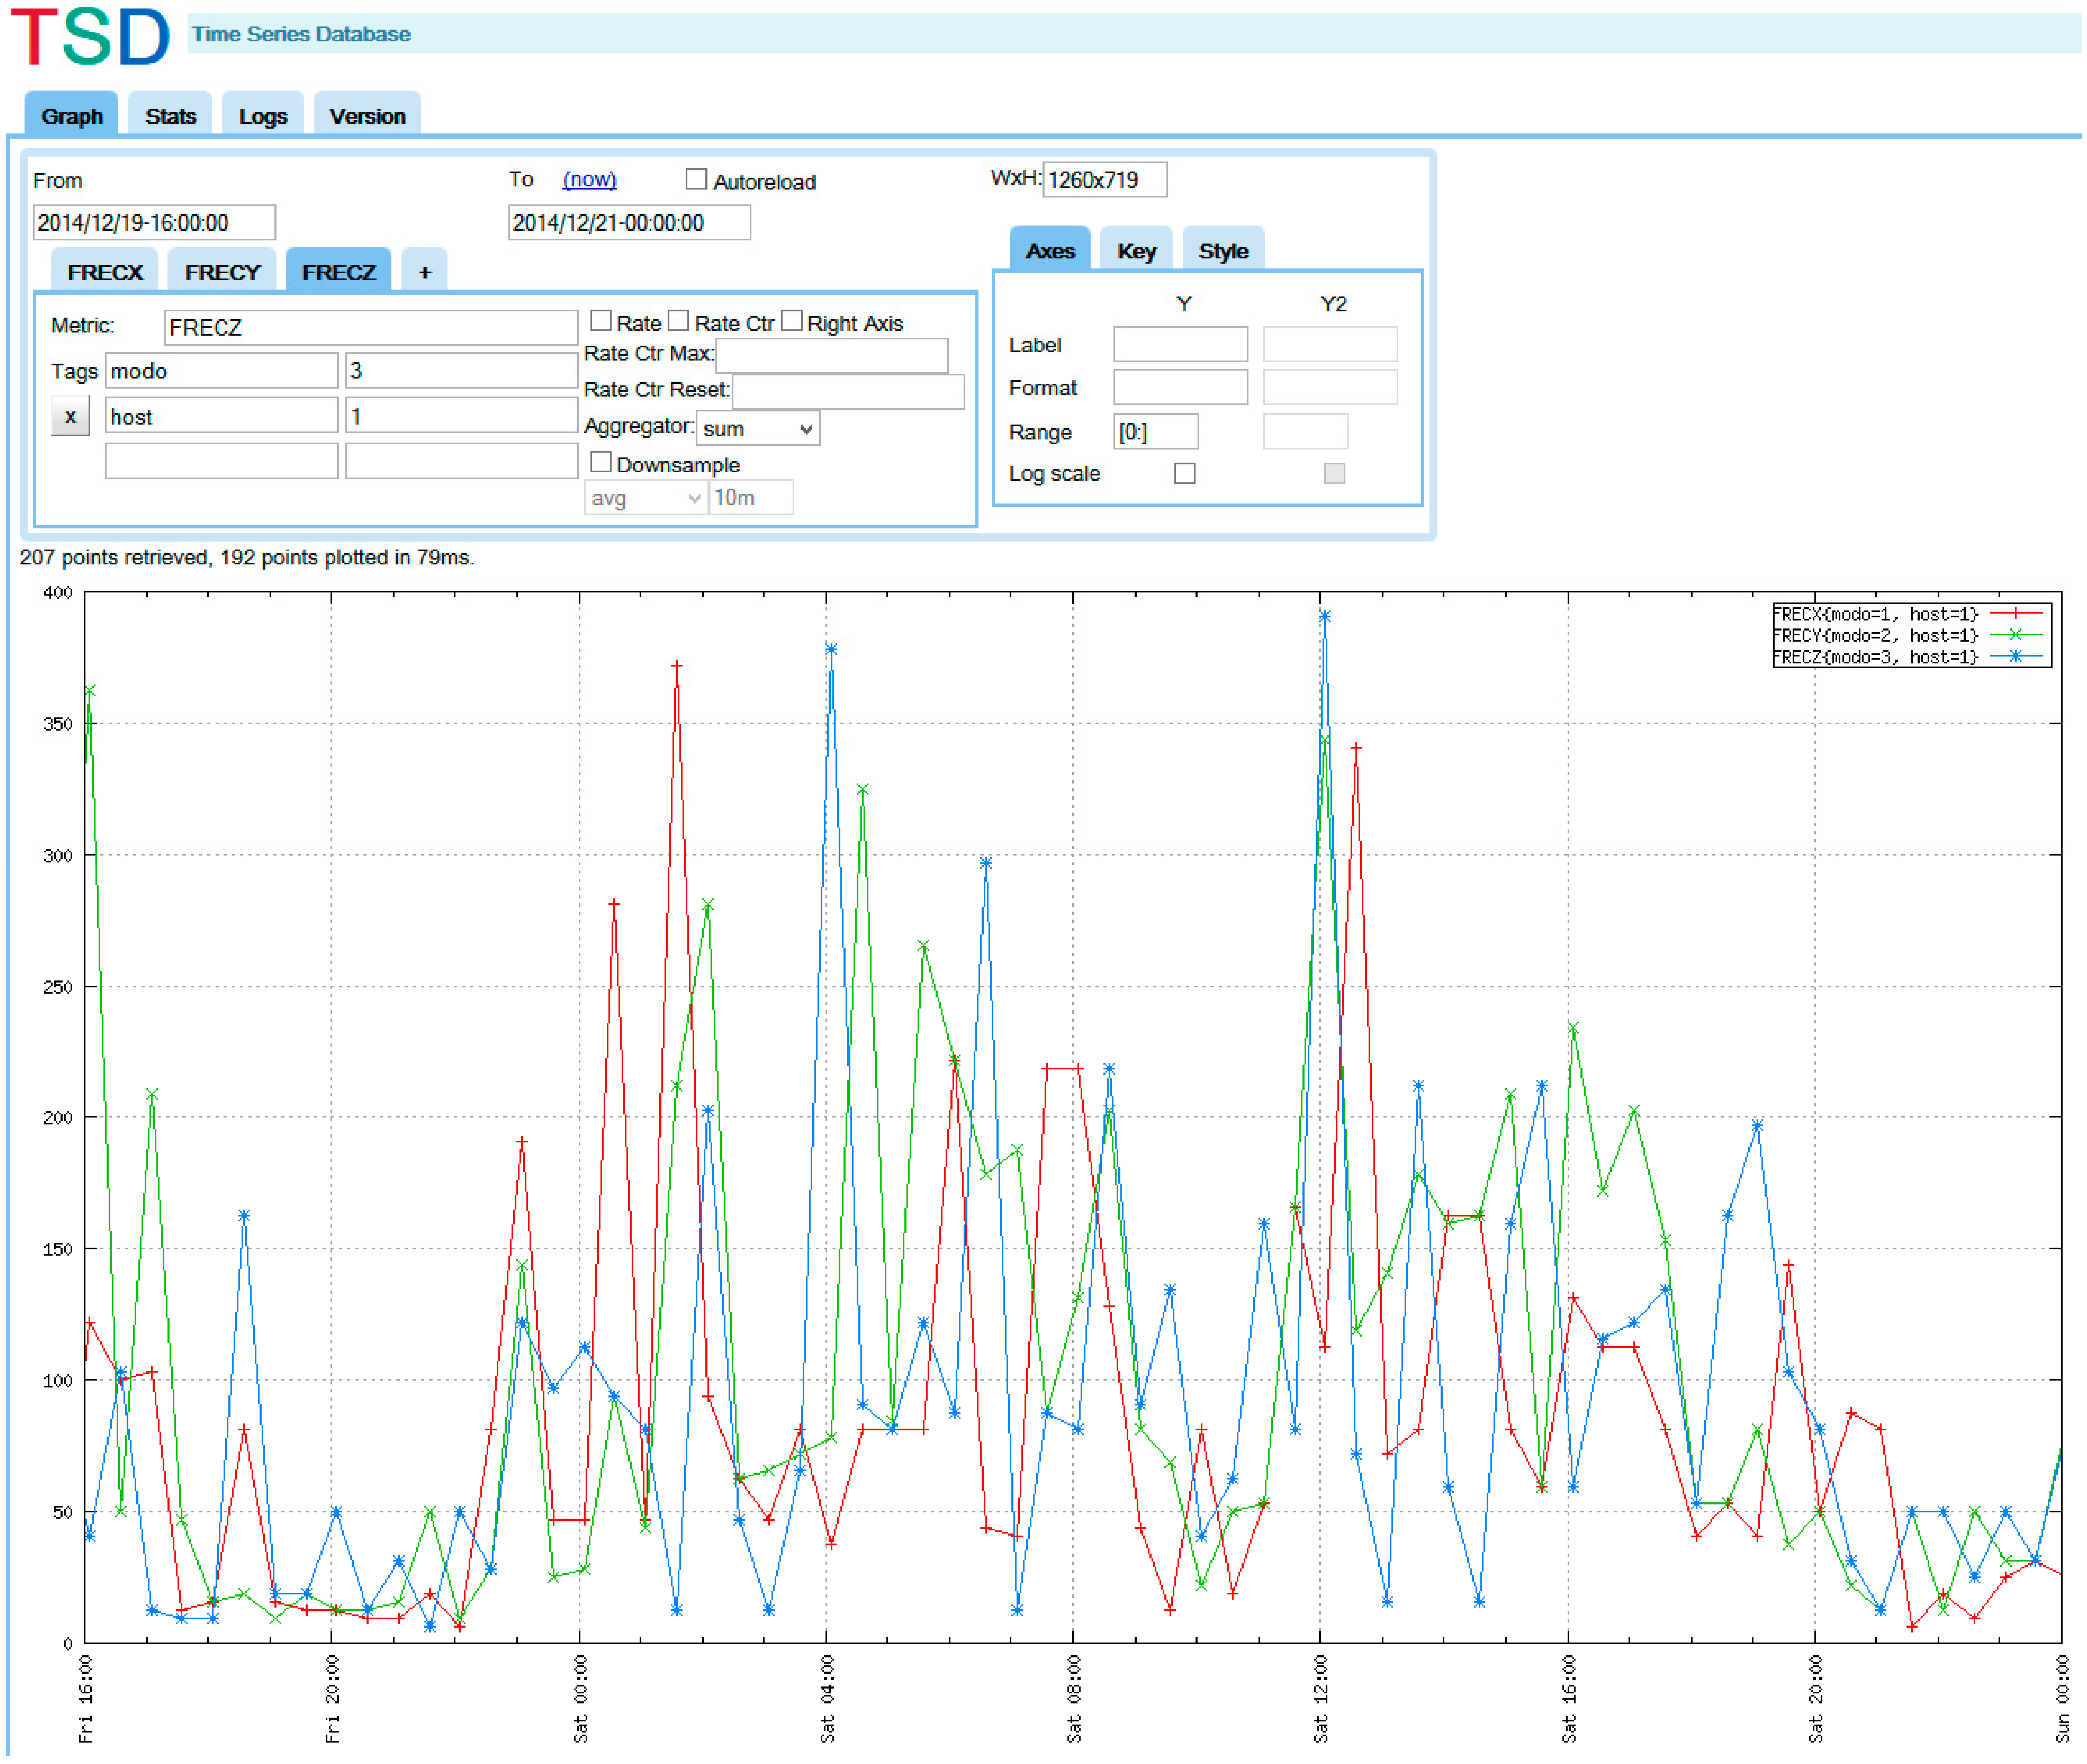Click the TSD logo

(90, 36)
